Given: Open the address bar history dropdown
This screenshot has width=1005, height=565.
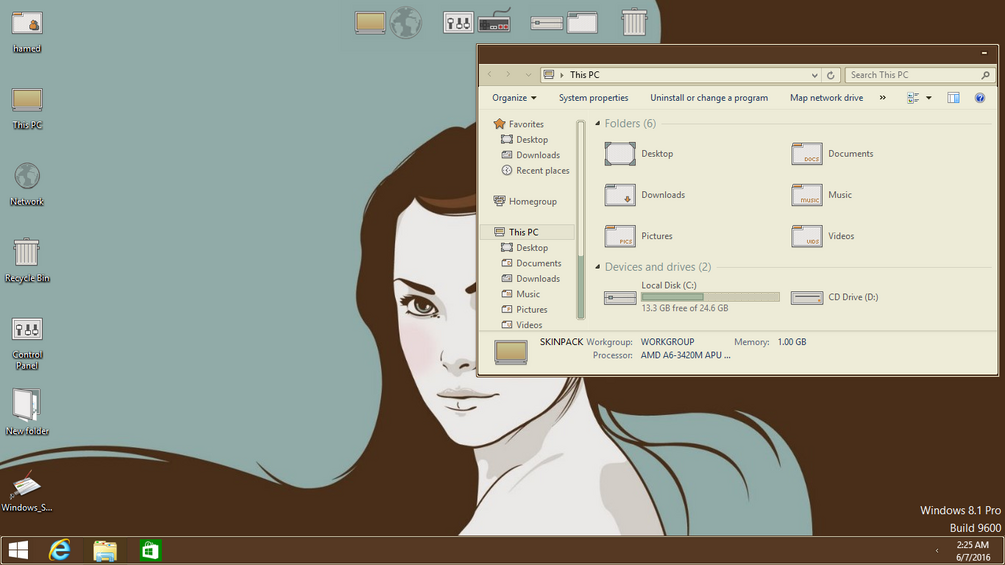Looking at the screenshot, I should 815,75.
